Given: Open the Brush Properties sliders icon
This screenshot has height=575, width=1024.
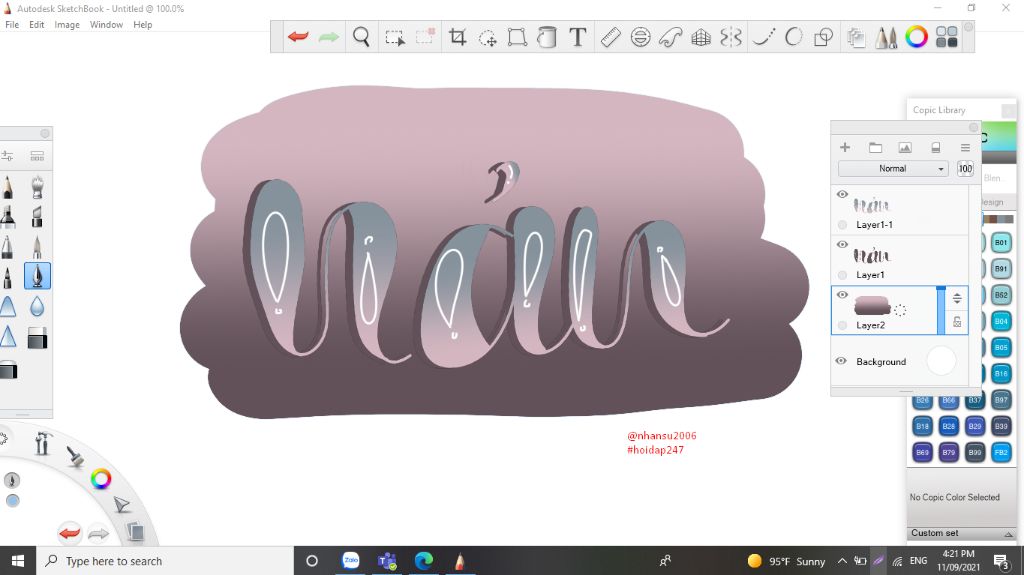Looking at the screenshot, I should click(x=7, y=156).
